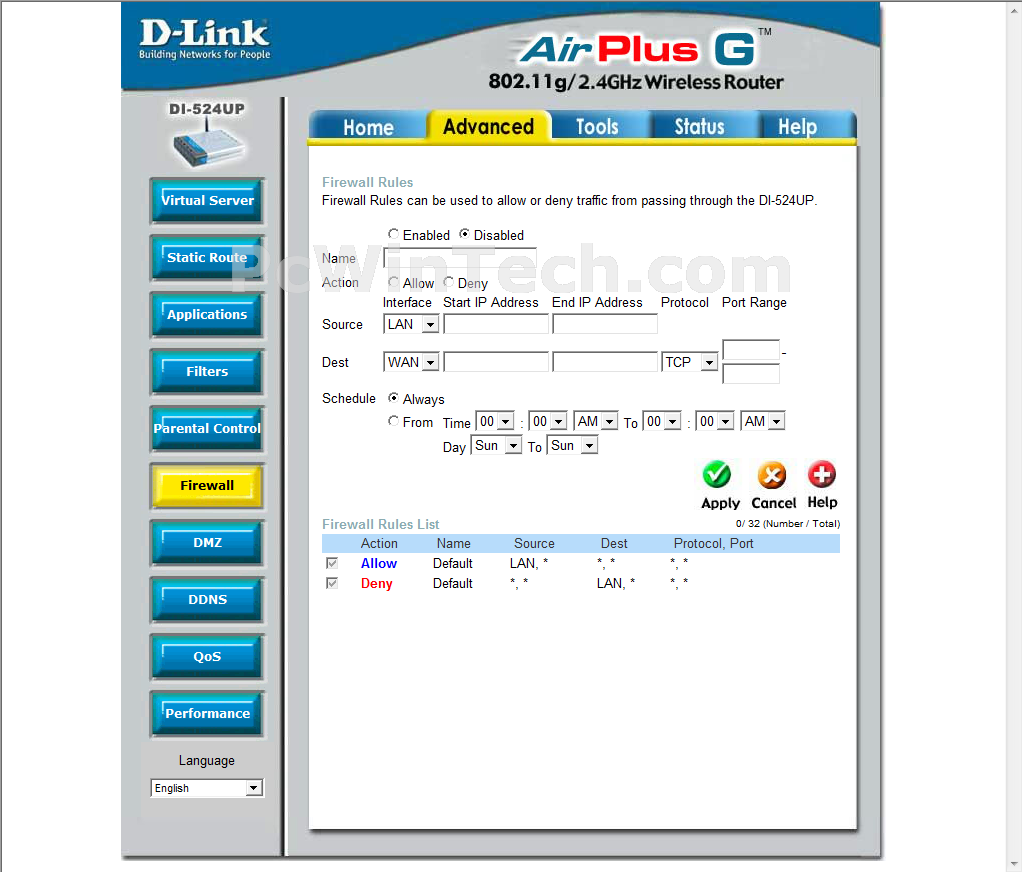Open the Language English dropdown
Image resolution: width=1022 pixels, height=872 pixels.
click(207, 788)
